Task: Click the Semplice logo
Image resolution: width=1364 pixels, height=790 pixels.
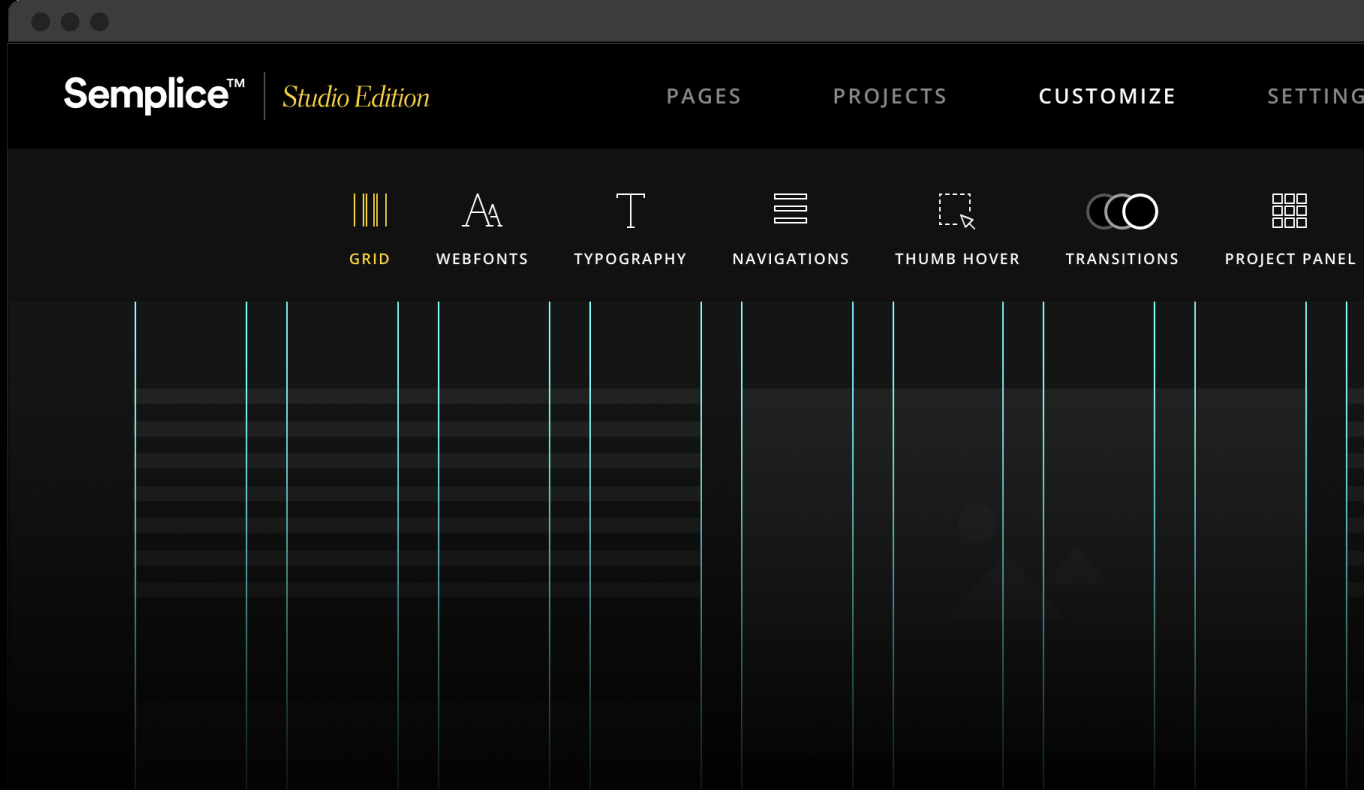Action: (150, 96)
